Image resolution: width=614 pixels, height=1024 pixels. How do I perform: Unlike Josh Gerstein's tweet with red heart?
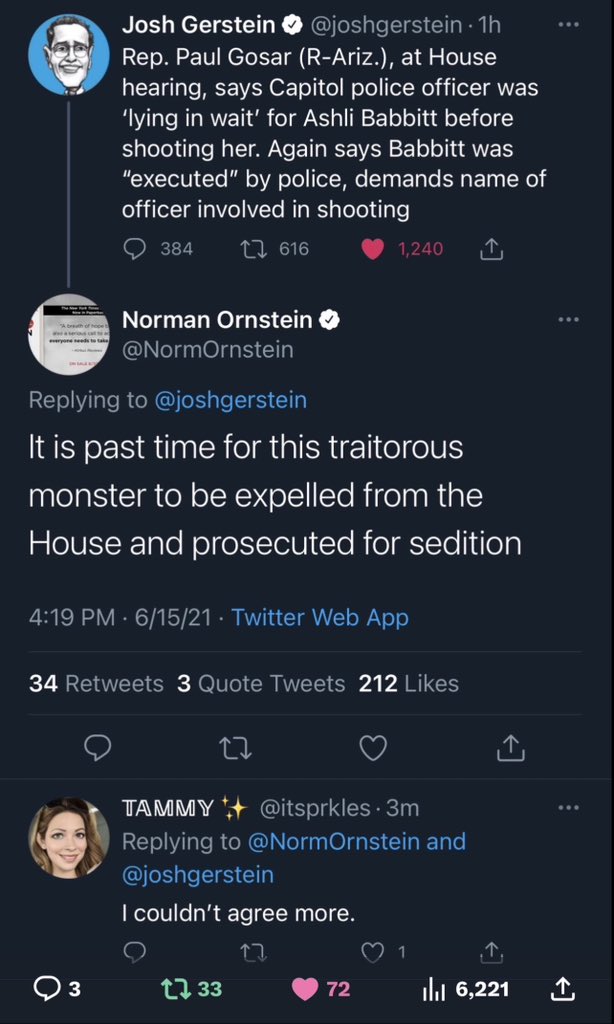[x=373, y=249]
